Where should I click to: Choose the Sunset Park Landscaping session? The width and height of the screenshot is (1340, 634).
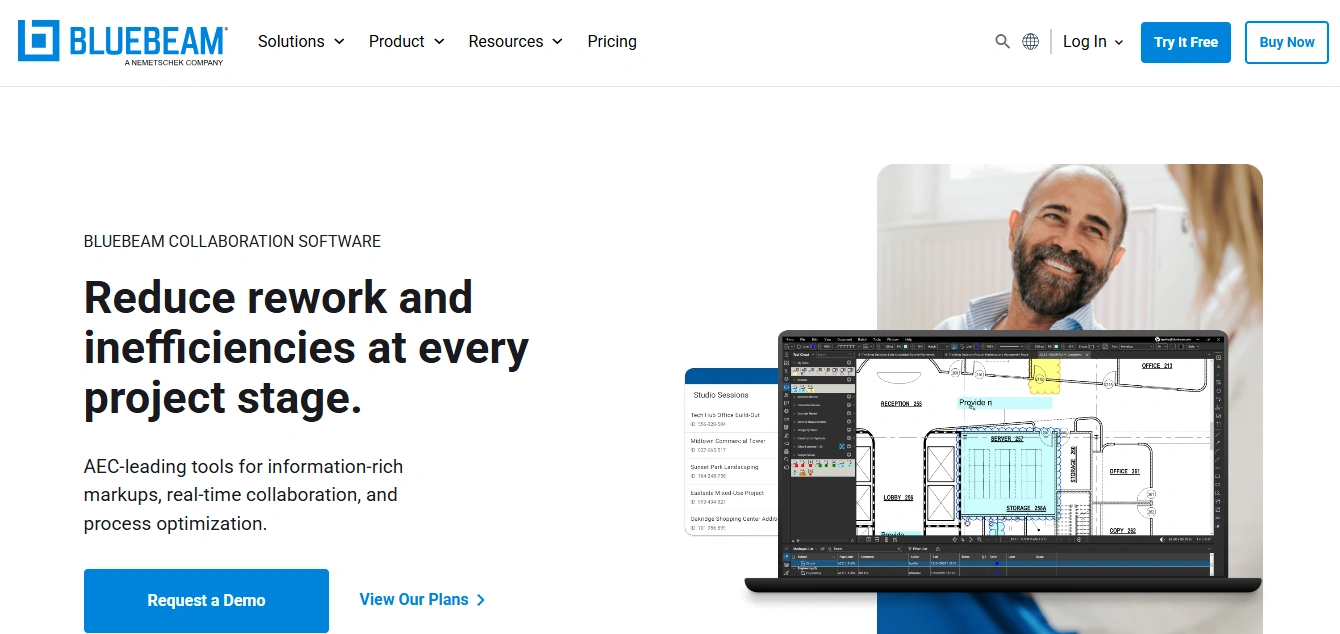click(726, 470)
